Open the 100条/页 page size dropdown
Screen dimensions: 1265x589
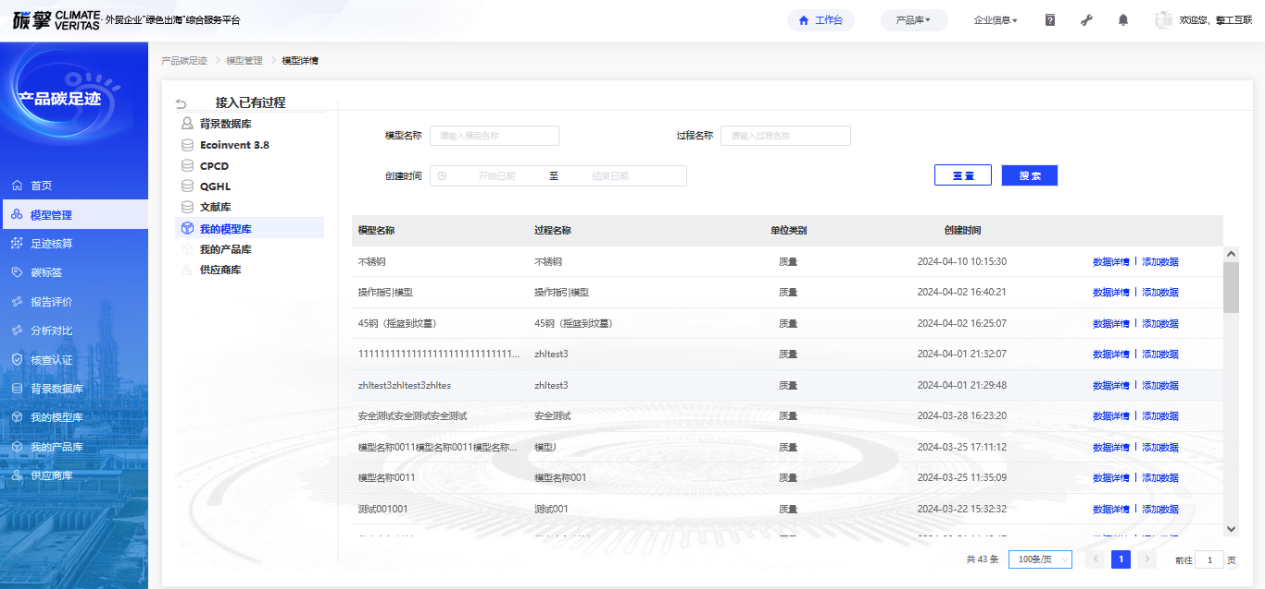1040,560
